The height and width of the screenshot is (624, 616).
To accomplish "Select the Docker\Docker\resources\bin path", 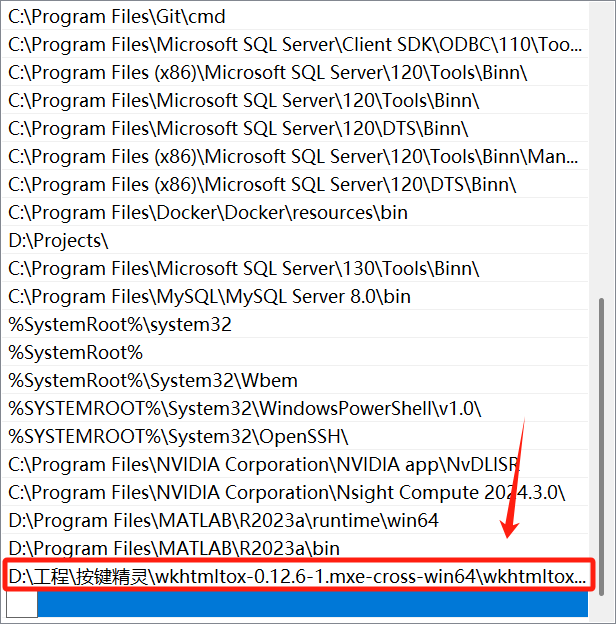I will click(295, 212).
